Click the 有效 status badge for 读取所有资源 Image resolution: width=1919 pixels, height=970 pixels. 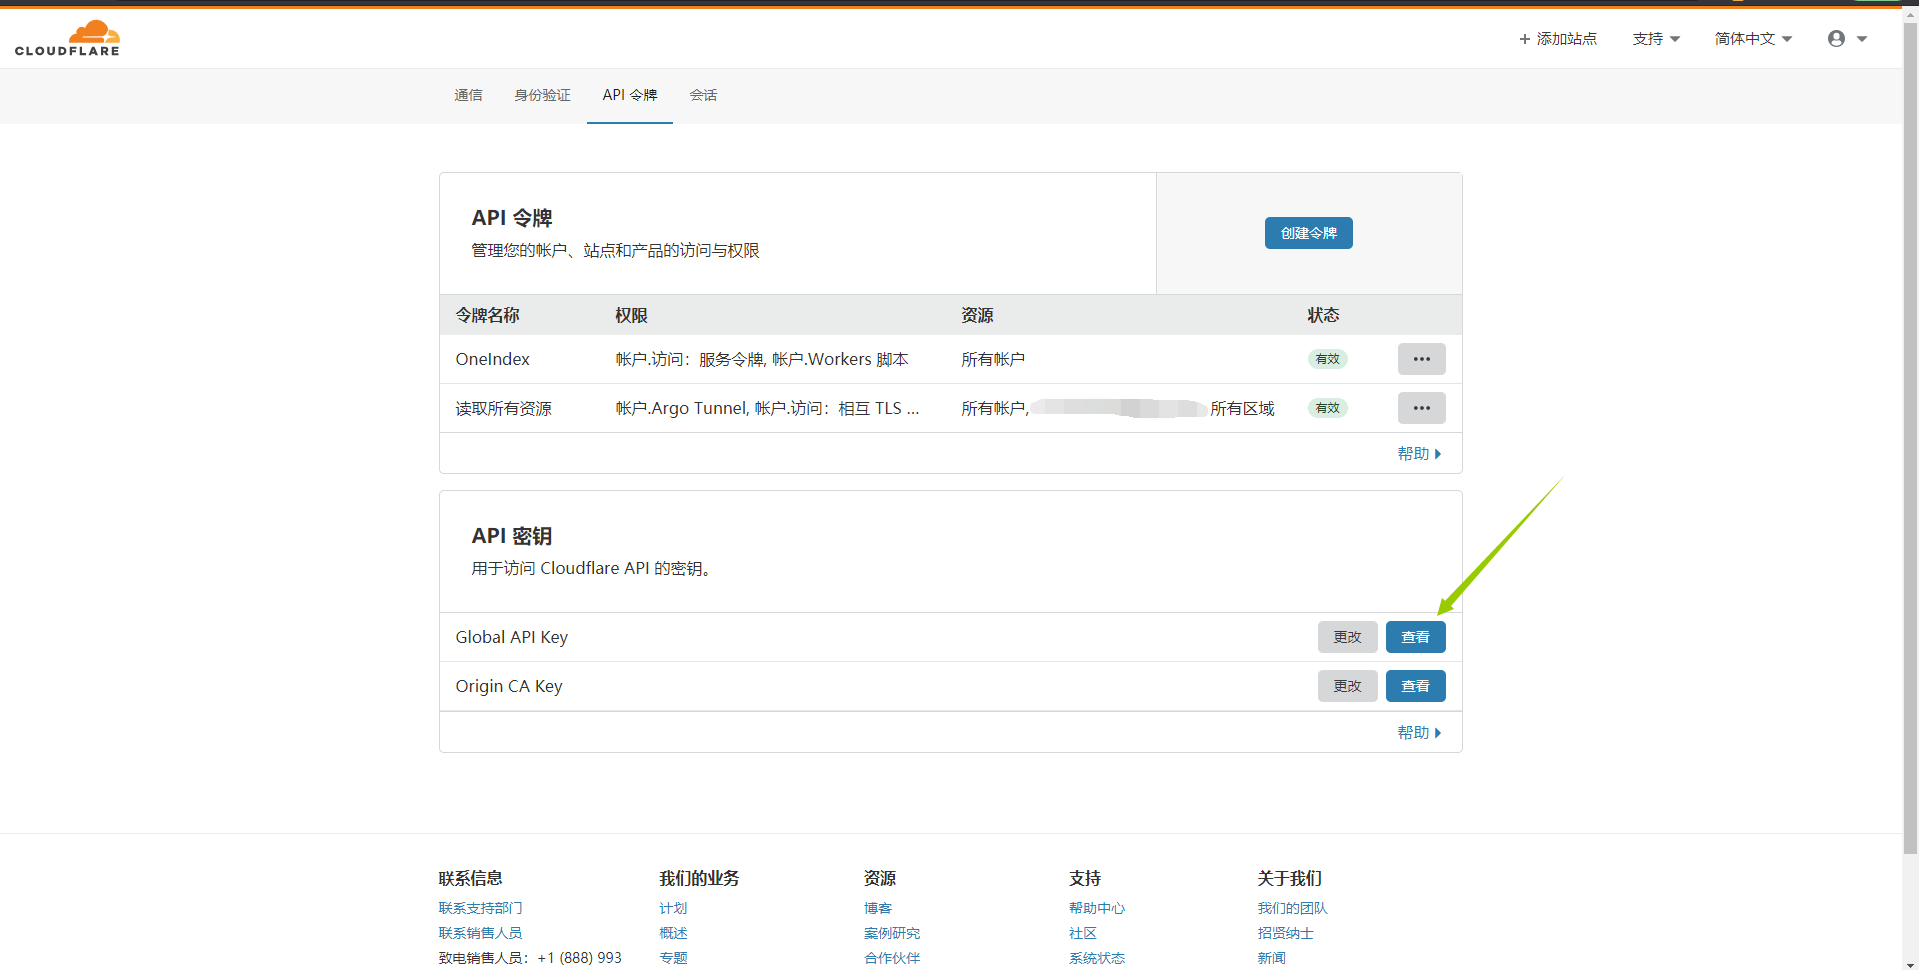(x=1327, y=408)
